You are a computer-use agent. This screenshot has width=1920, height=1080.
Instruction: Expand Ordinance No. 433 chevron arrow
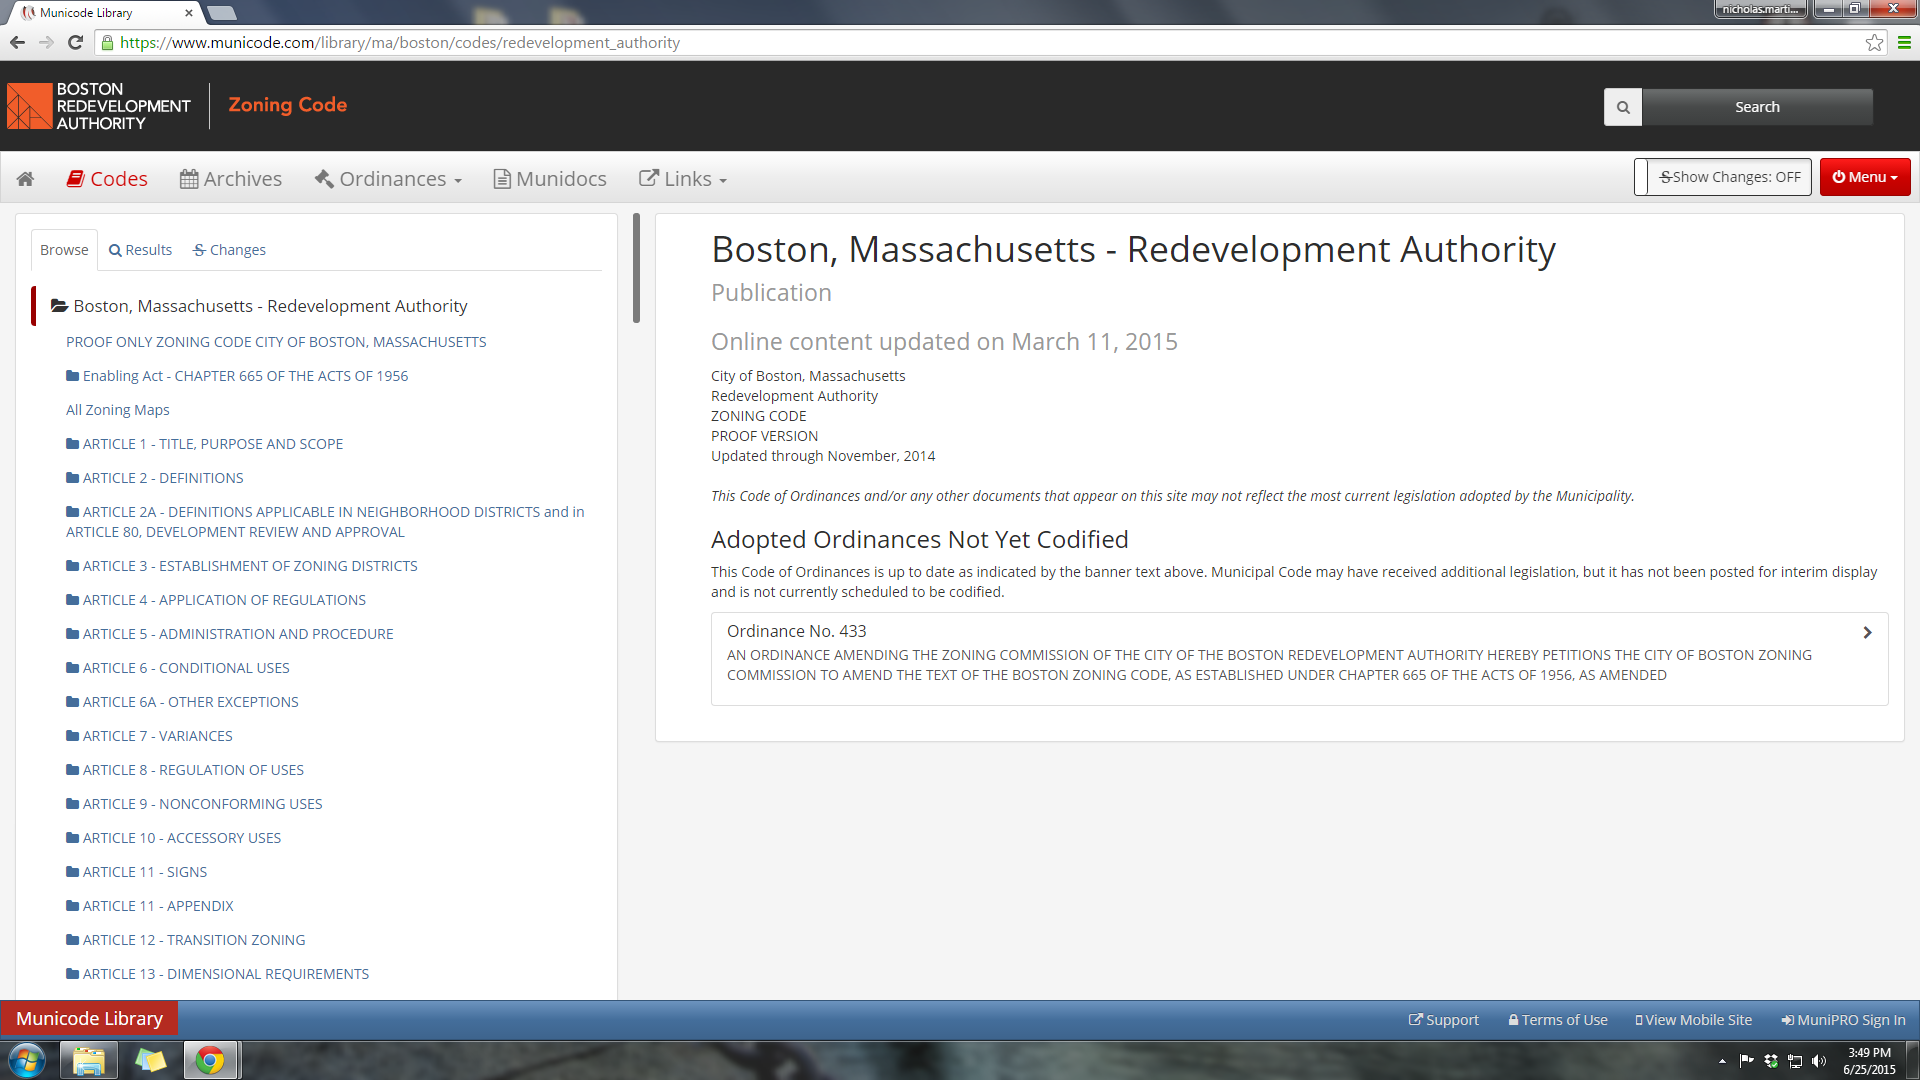click(x=1867, y=633)
